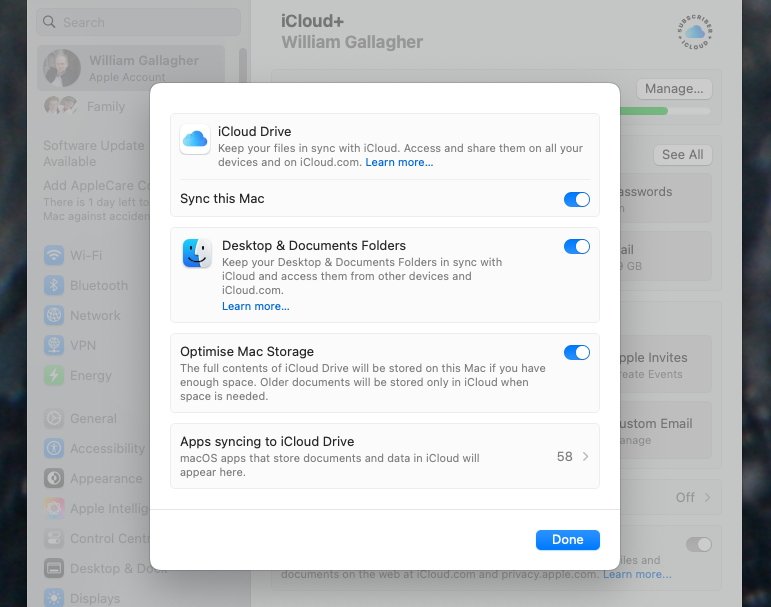
Task: Click the Apps syncing to iCloud Drive label
Action: [267, 441]
